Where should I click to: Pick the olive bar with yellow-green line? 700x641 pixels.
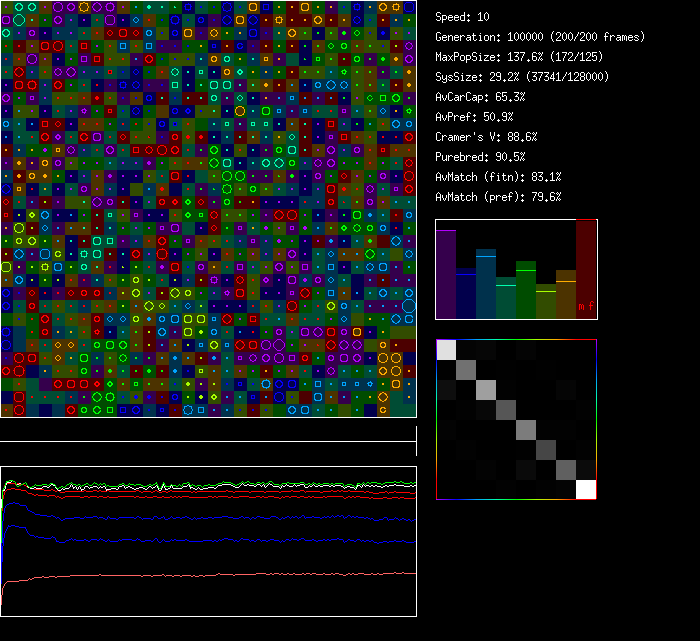tap(546, 303)
